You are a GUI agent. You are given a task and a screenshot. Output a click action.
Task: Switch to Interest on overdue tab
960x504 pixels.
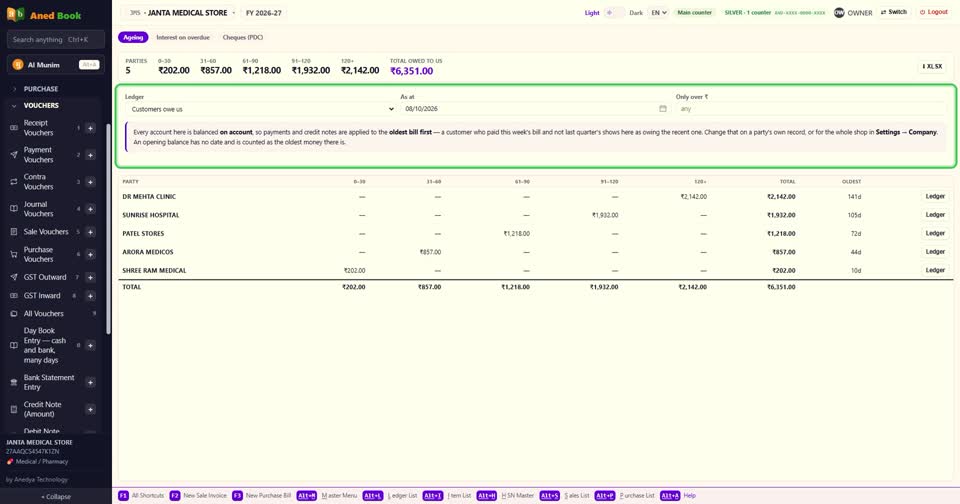pyautogui.click(x=182, y=37)
